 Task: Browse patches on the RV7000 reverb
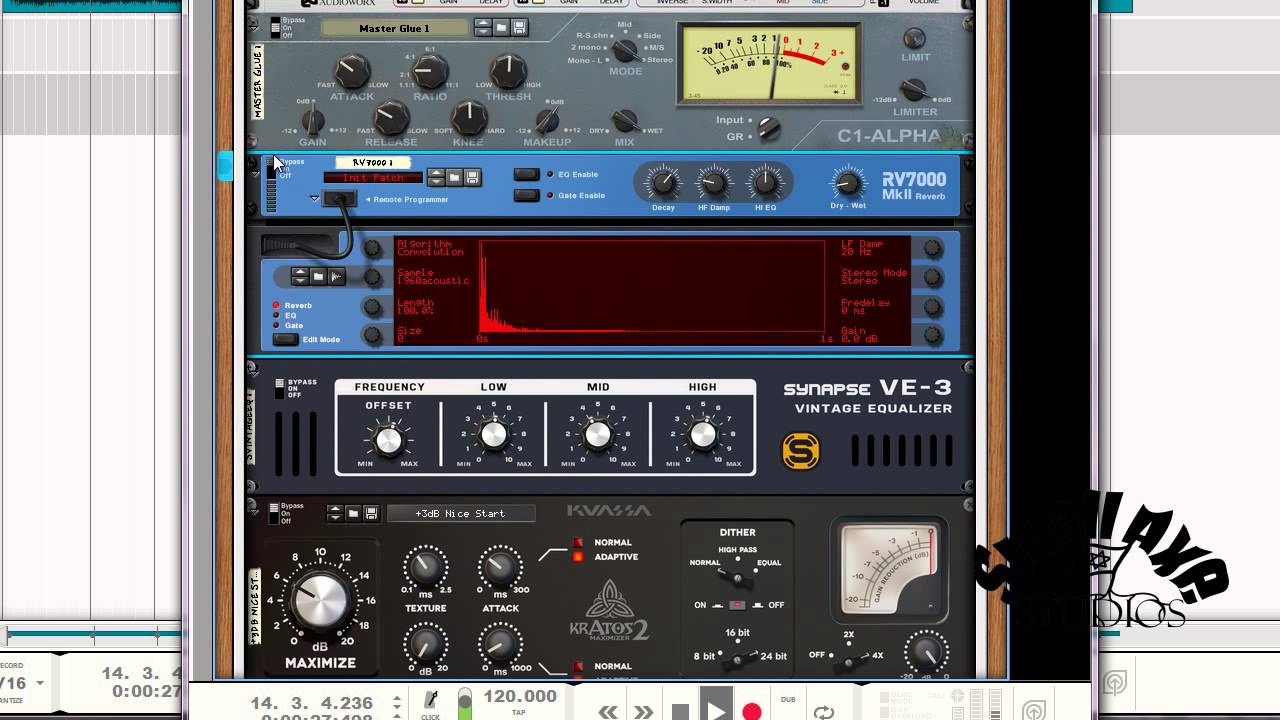pos(454,178)
